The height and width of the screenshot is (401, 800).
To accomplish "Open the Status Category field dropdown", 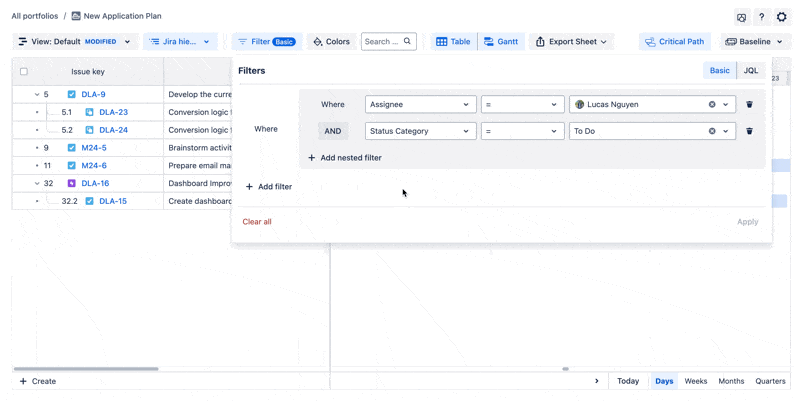I will [420, 131].
